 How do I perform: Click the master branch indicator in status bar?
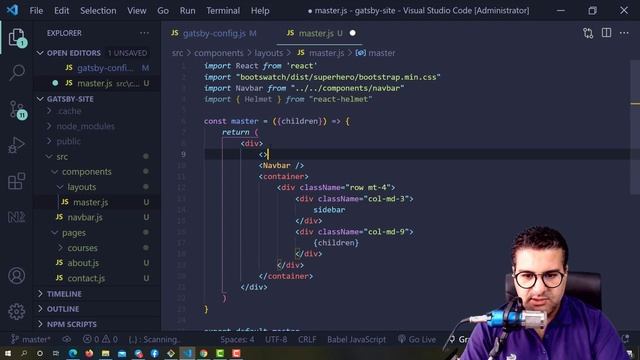coord(31,339)
